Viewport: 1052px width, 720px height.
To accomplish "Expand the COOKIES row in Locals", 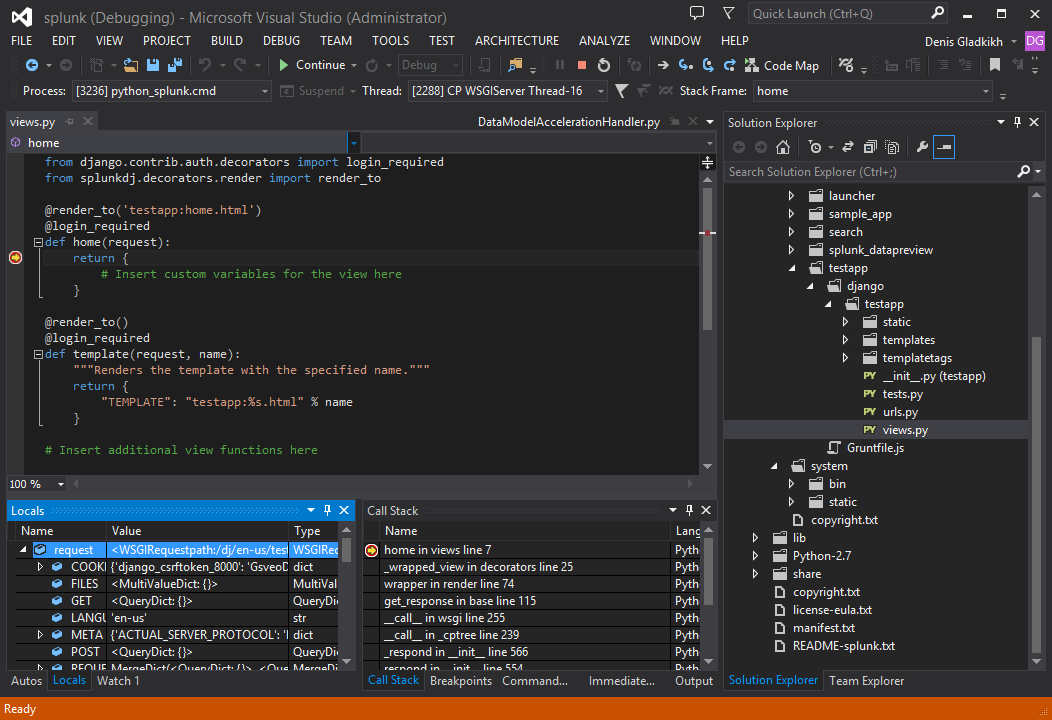I will click(x=40, y=567).
